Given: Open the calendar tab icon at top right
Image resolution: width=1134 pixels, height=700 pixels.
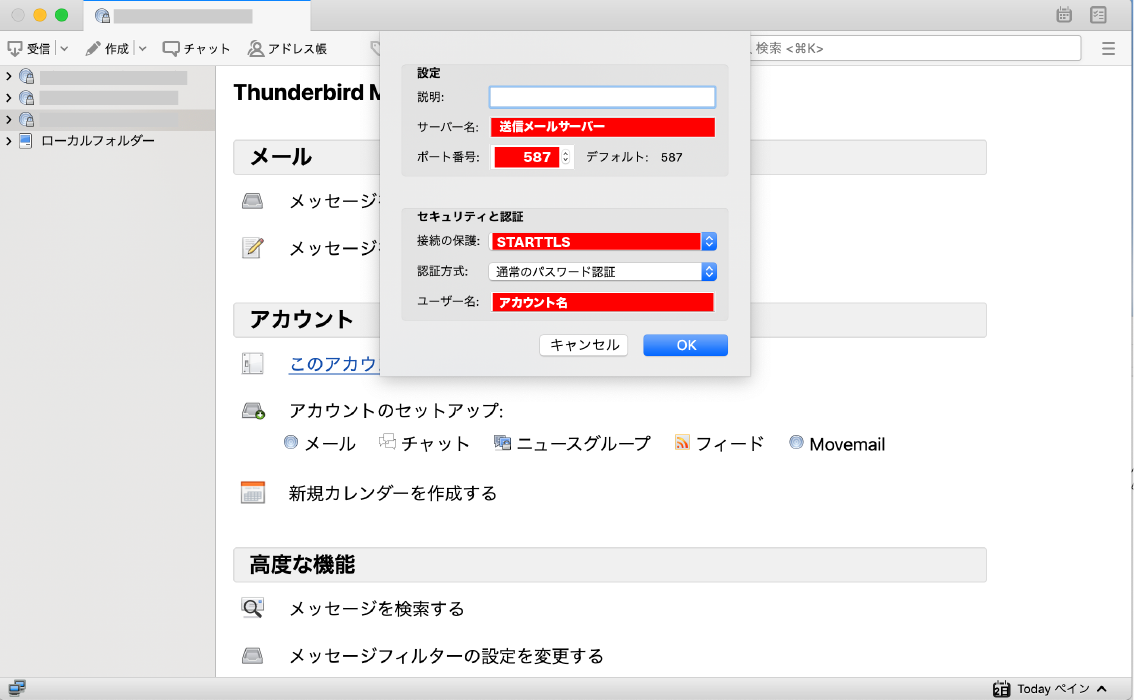Looking at the screenshot, I should pyautogui.click(x=1064, y=15).
